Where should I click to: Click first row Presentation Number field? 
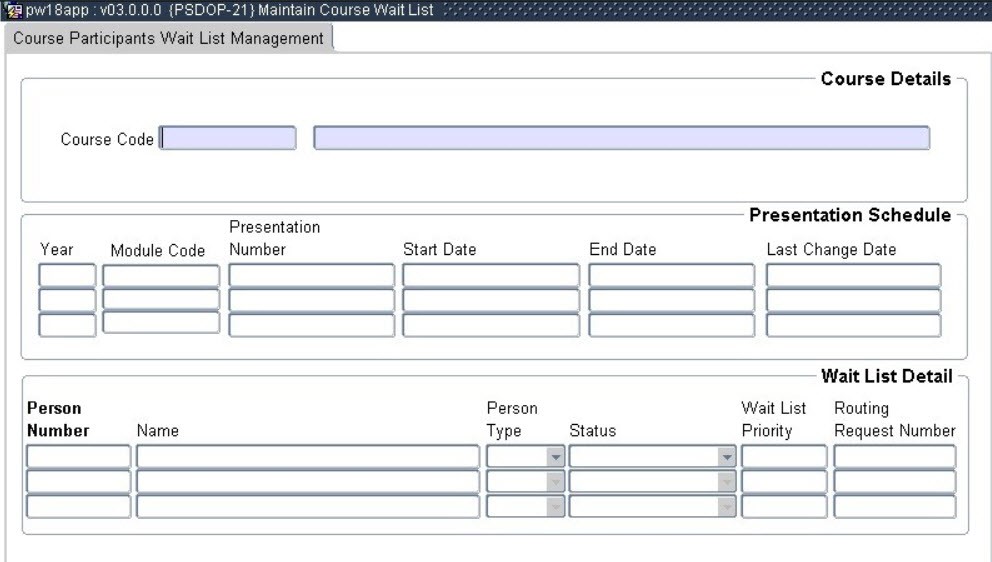pyautogui.click(x=312, y=275)
